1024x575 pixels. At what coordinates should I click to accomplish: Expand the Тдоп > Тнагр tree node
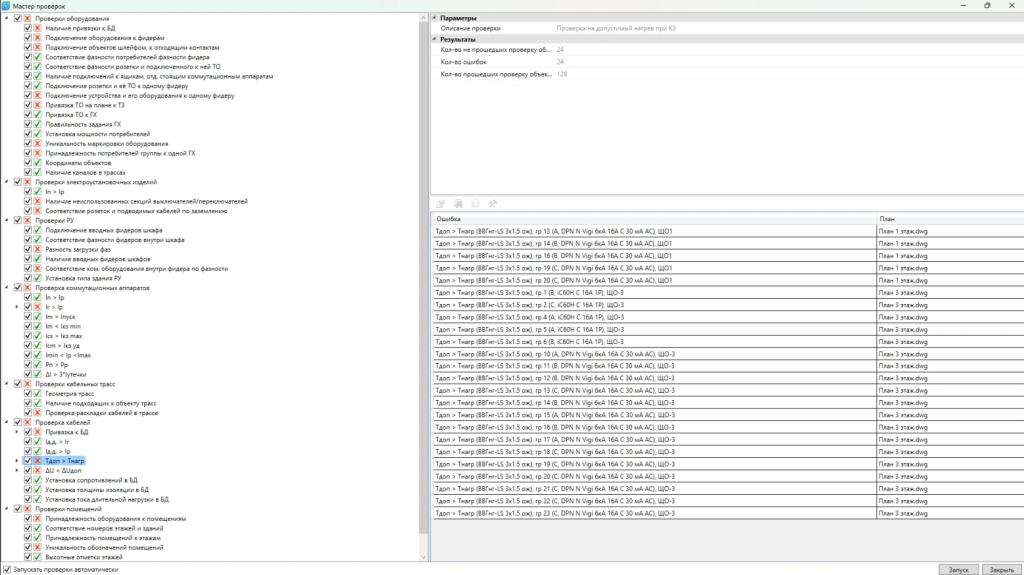(16, 461)
